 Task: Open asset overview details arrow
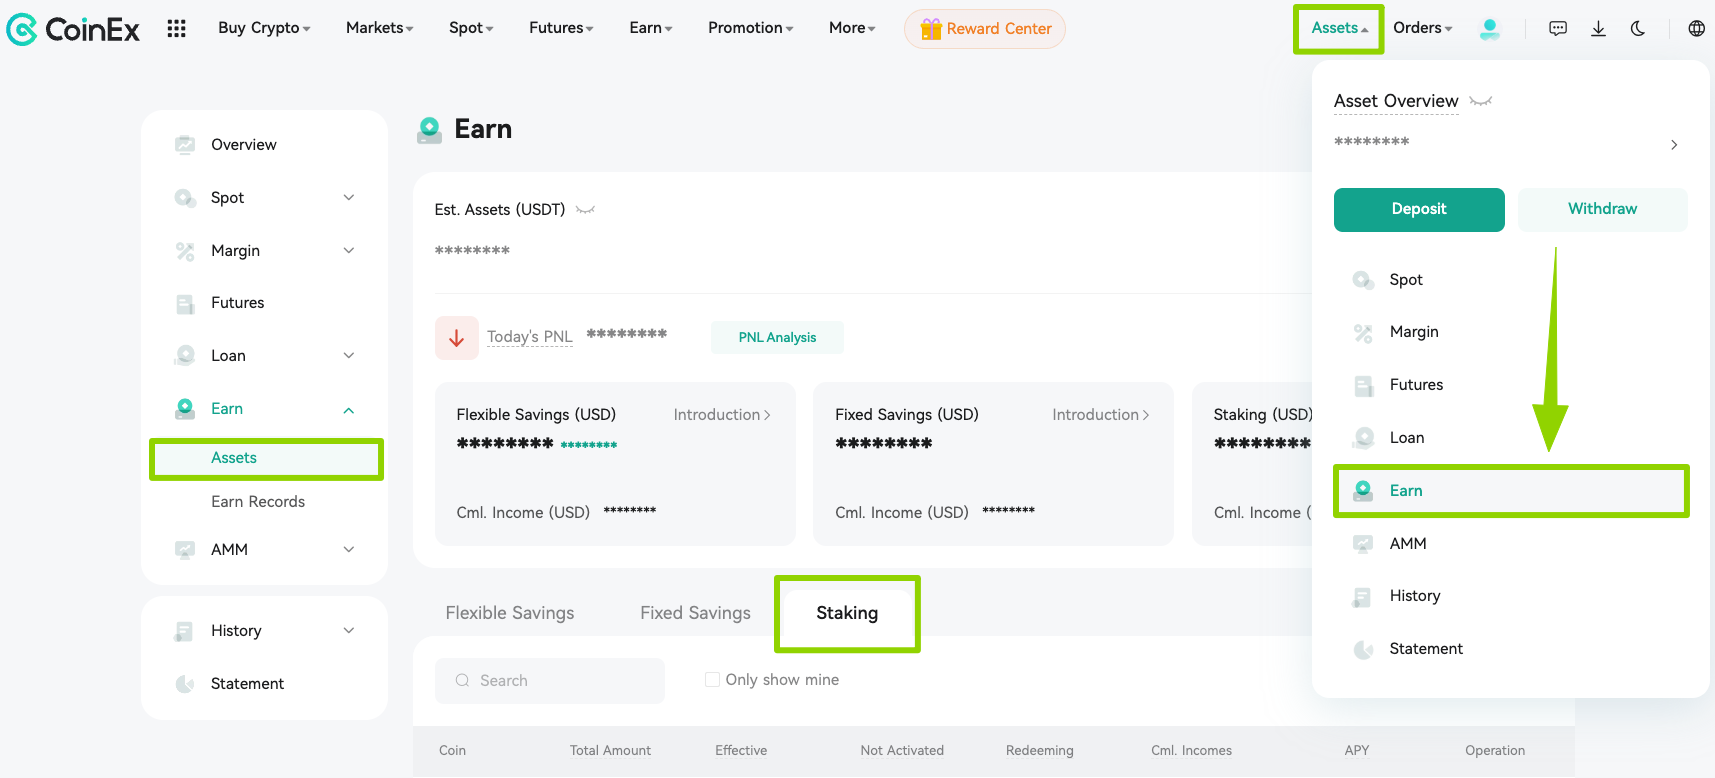pyautogui.click(x=1674, y=146)
